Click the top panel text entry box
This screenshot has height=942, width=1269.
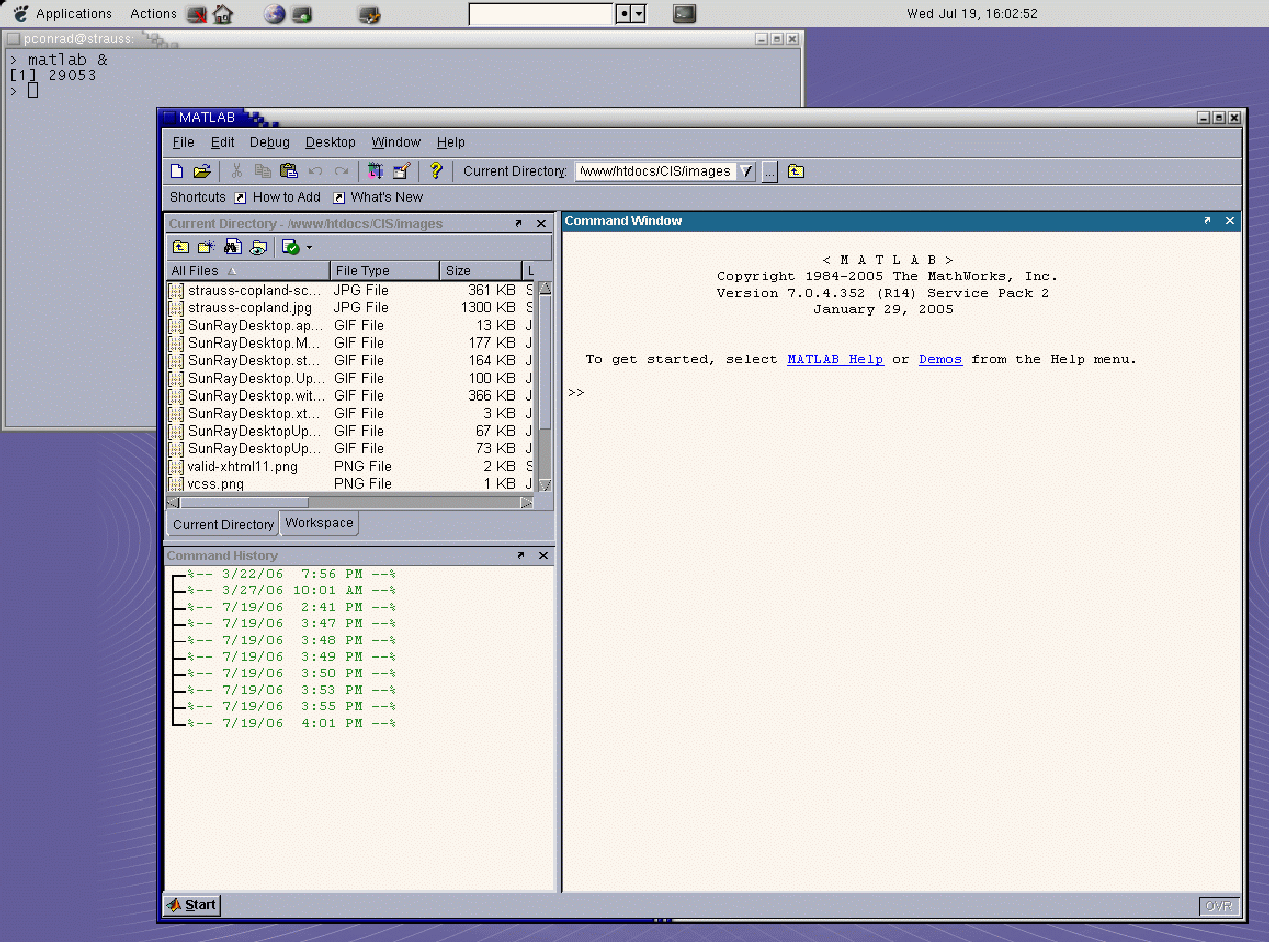(x=540, y=14)
